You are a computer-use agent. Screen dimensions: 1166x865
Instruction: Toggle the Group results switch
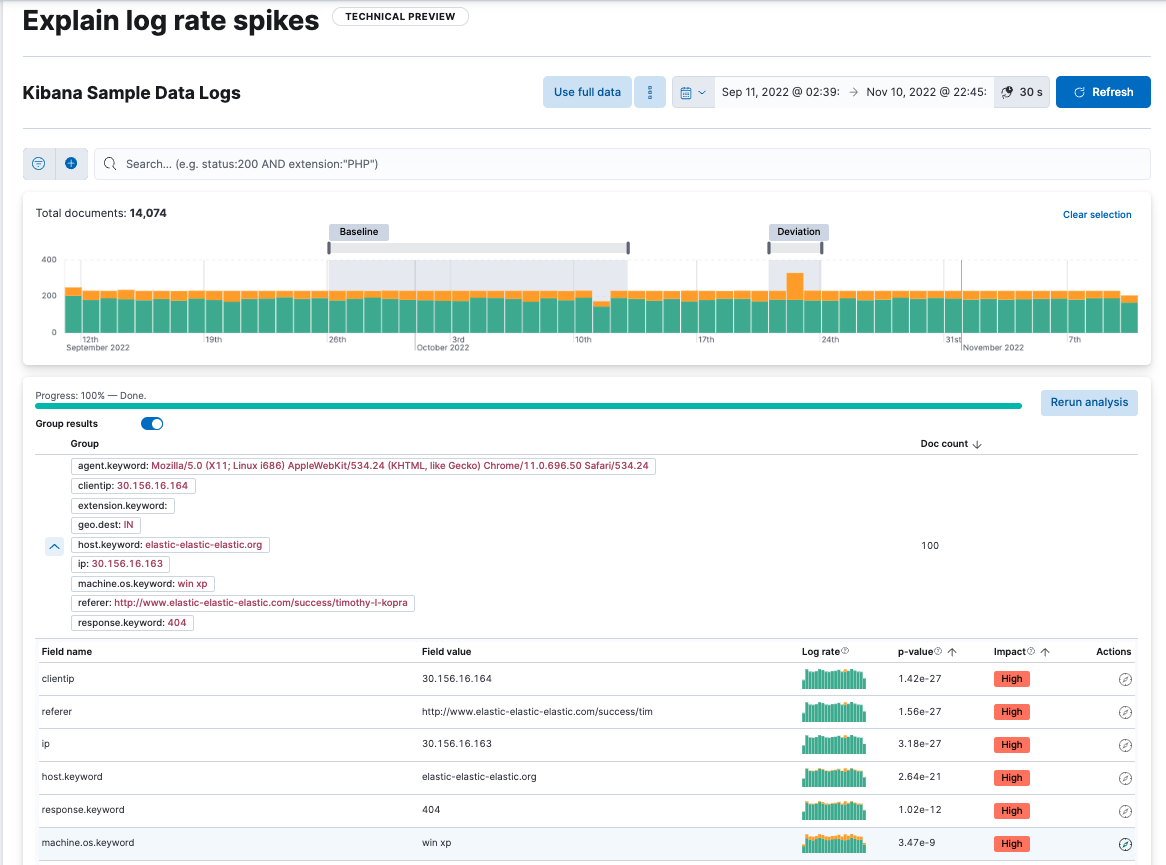[151, 423]
